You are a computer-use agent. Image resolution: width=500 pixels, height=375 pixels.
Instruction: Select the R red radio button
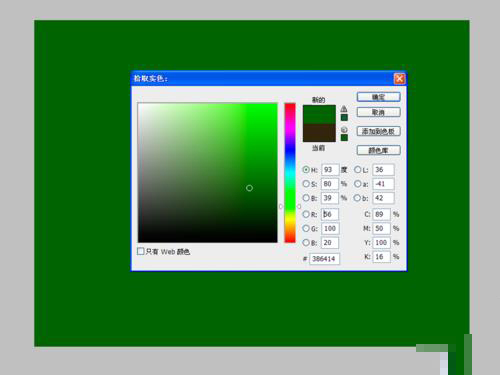(x=306, y=214)
